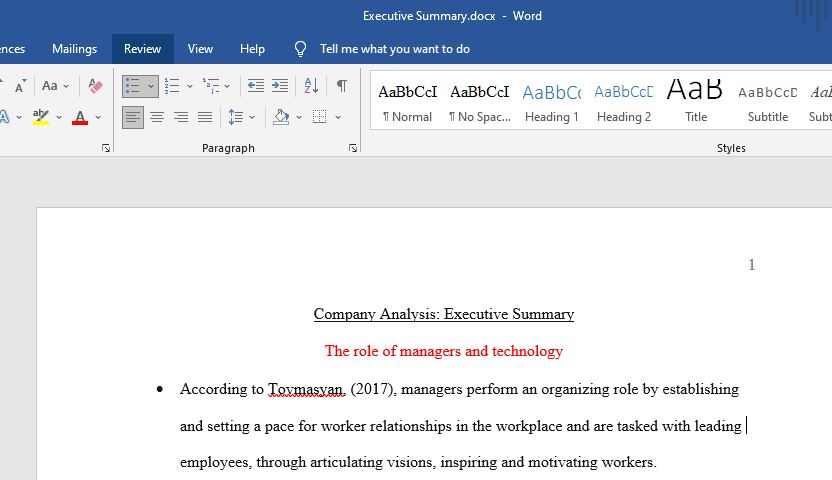Viewport: 832px width, 480px height.
Task: Sort the selected text alphabetically
Action: 311,86
